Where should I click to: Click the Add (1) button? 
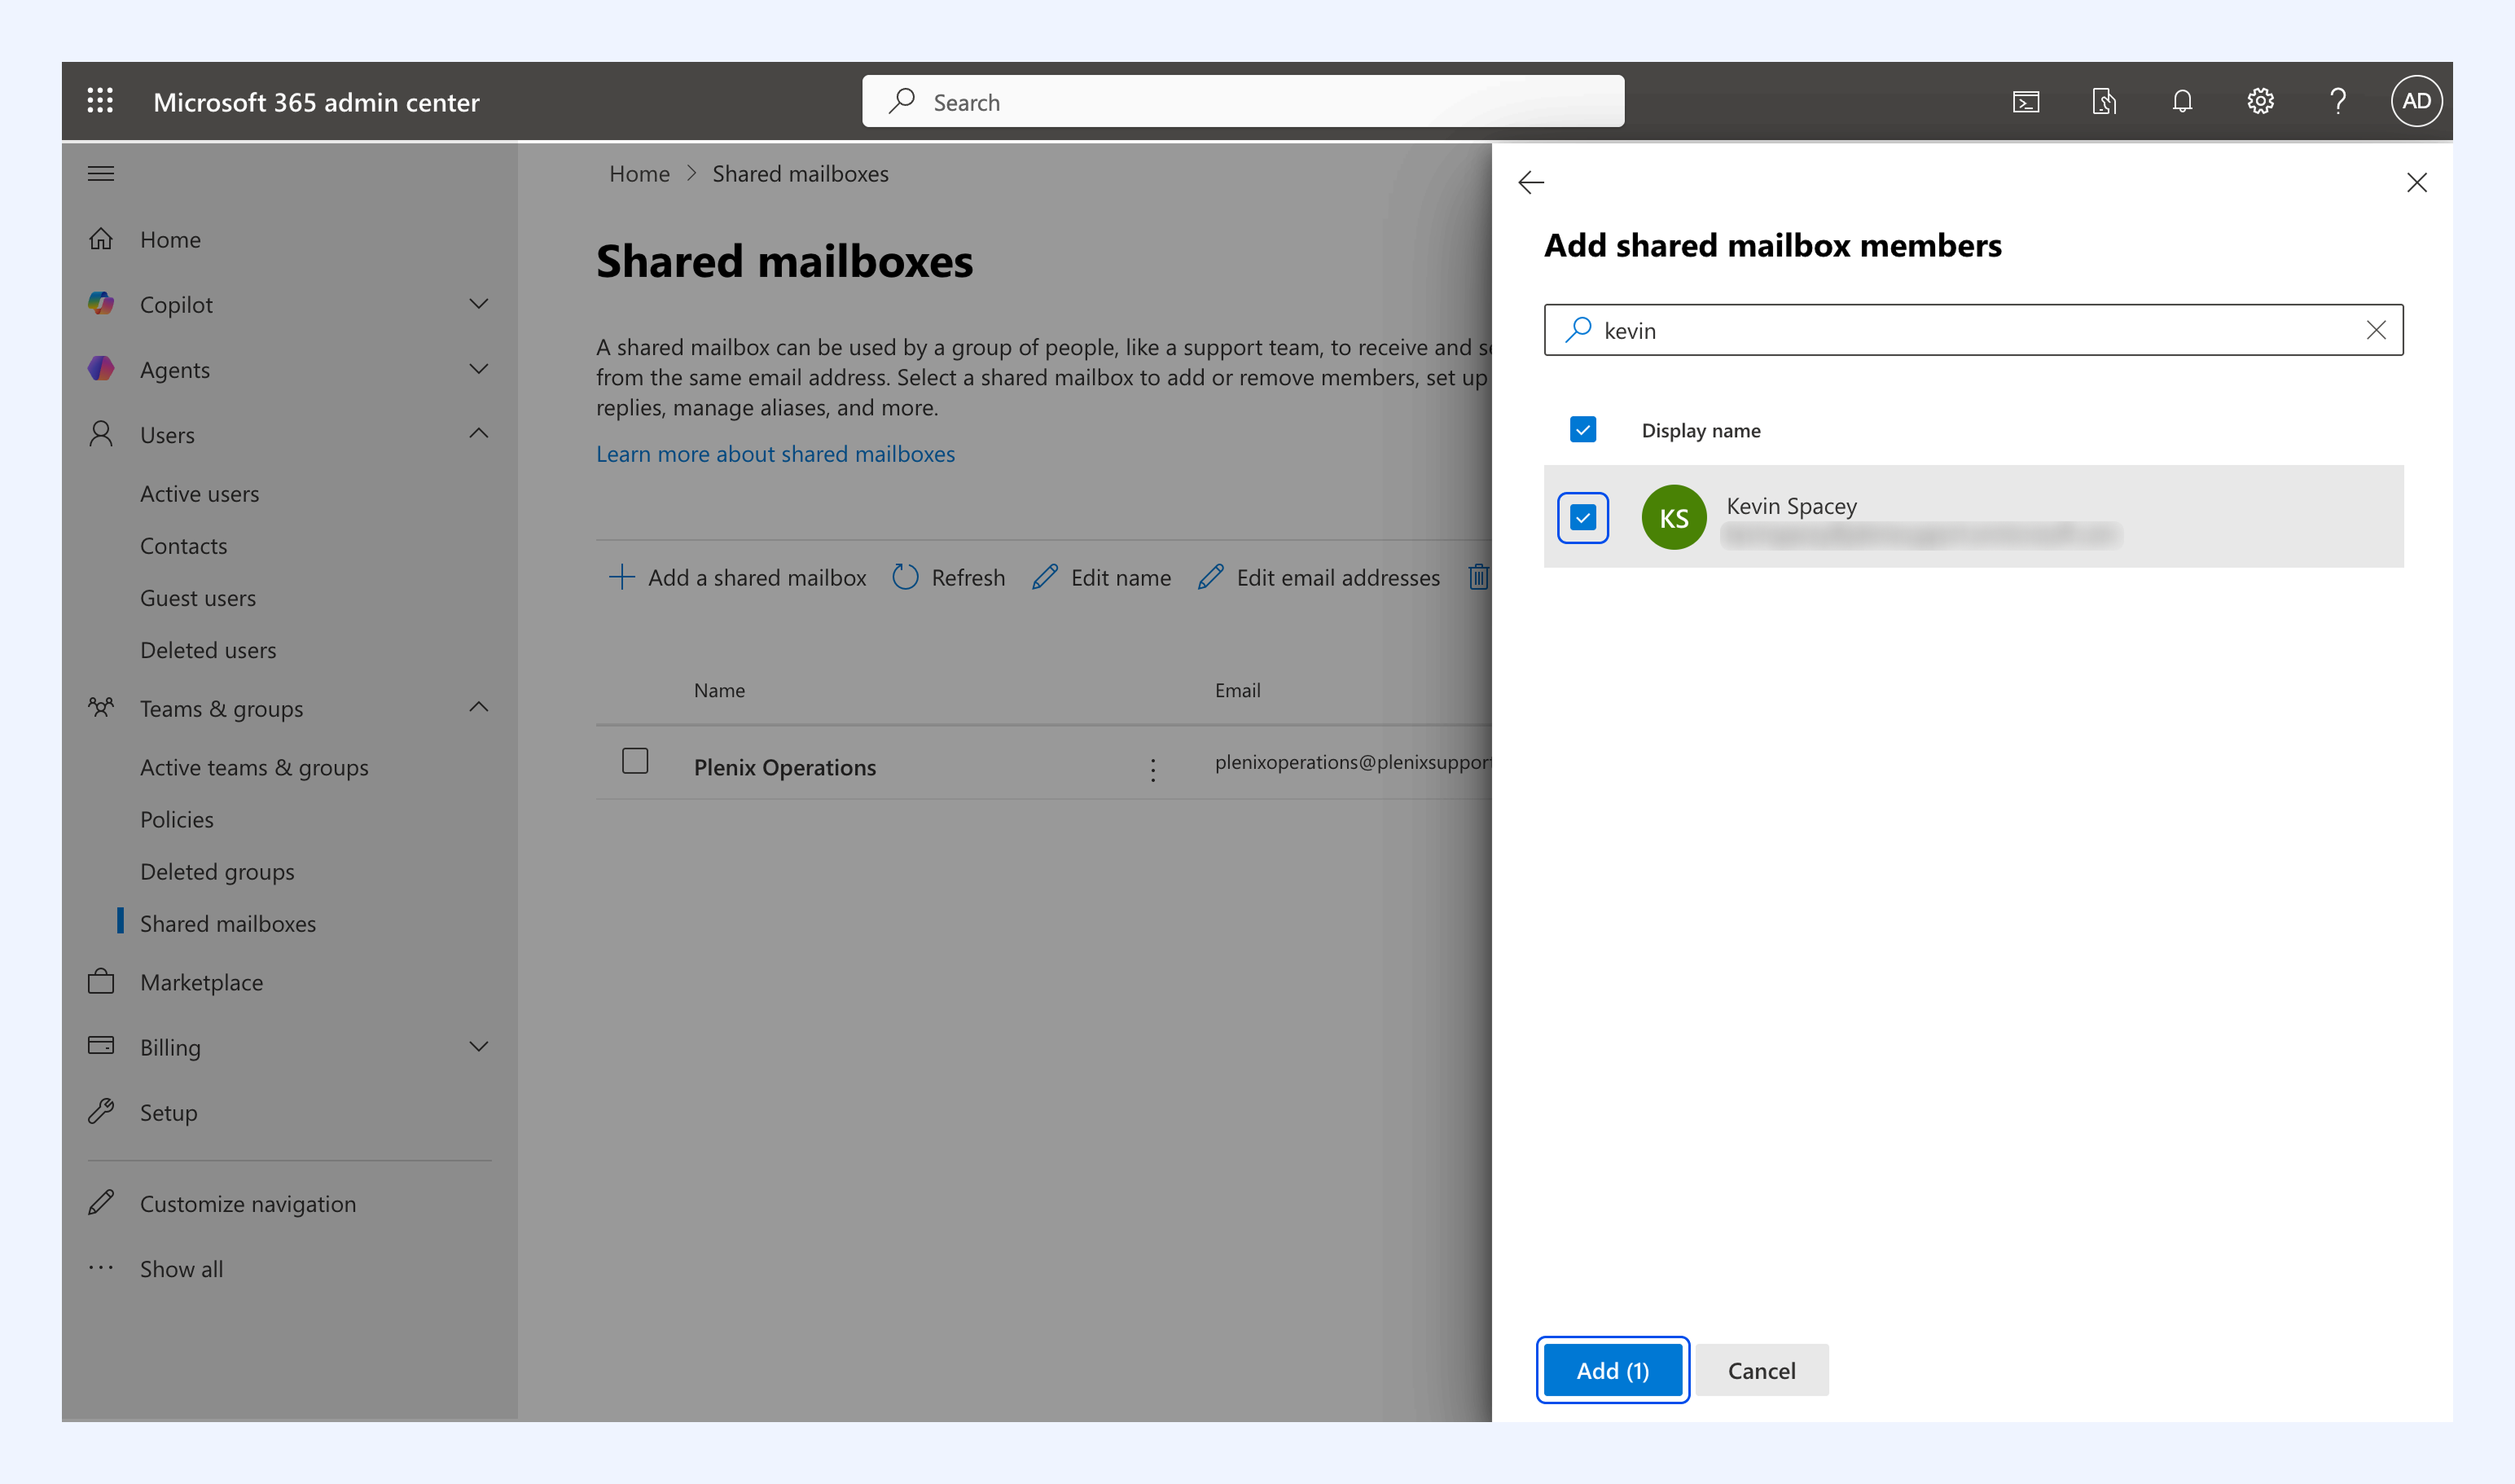coord(1612,1370)
